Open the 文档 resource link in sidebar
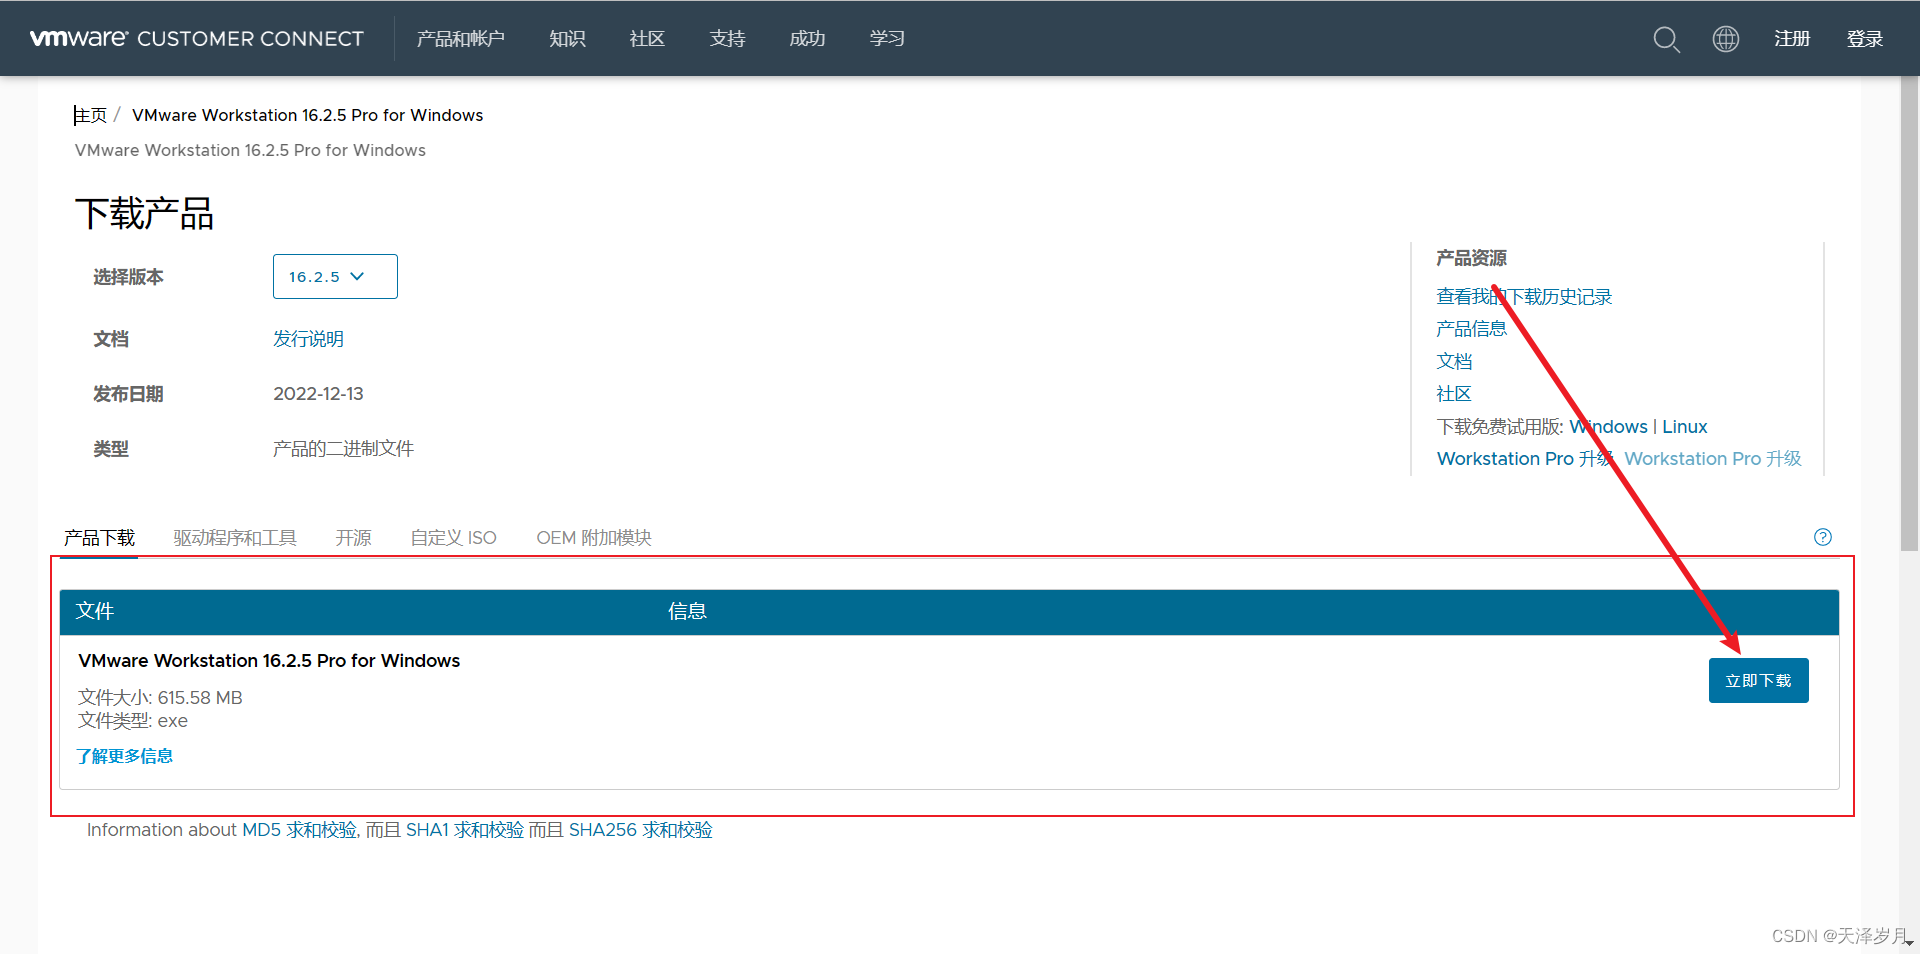 [1454, 361]
